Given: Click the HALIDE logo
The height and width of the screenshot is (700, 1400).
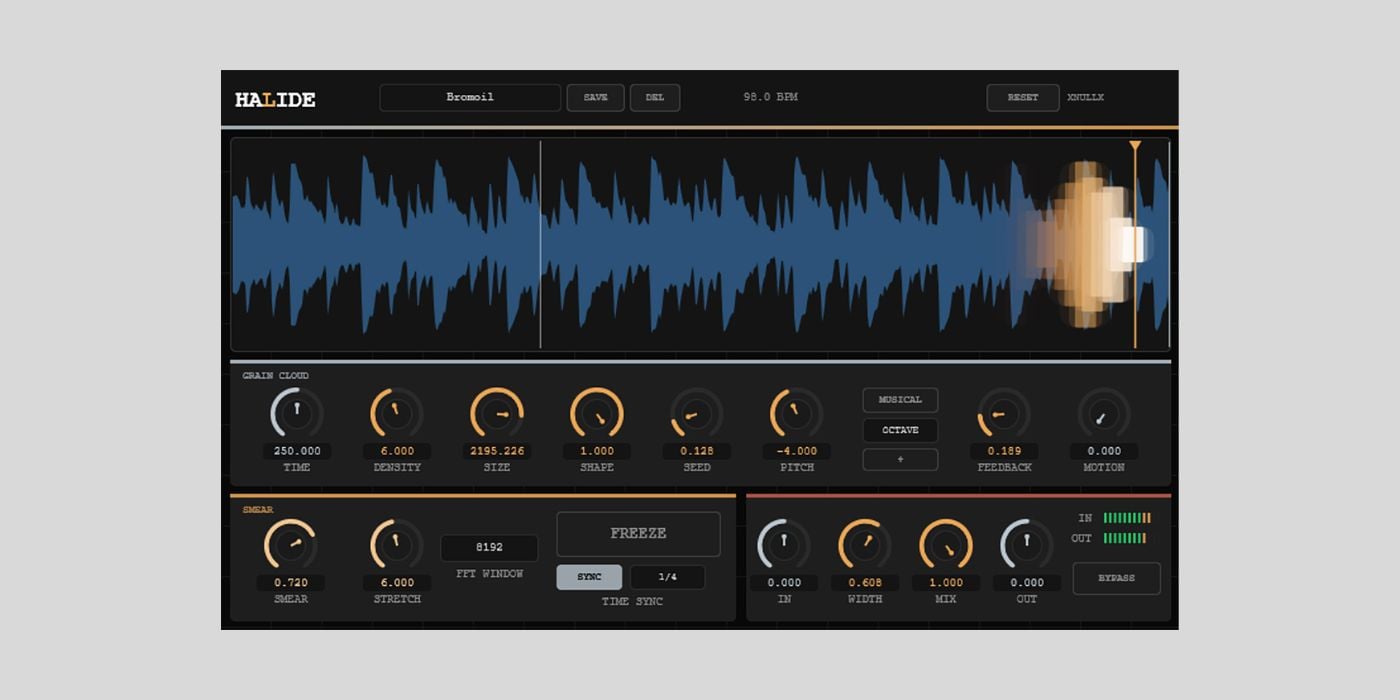Looking at the screenshot, I should 275,99.
